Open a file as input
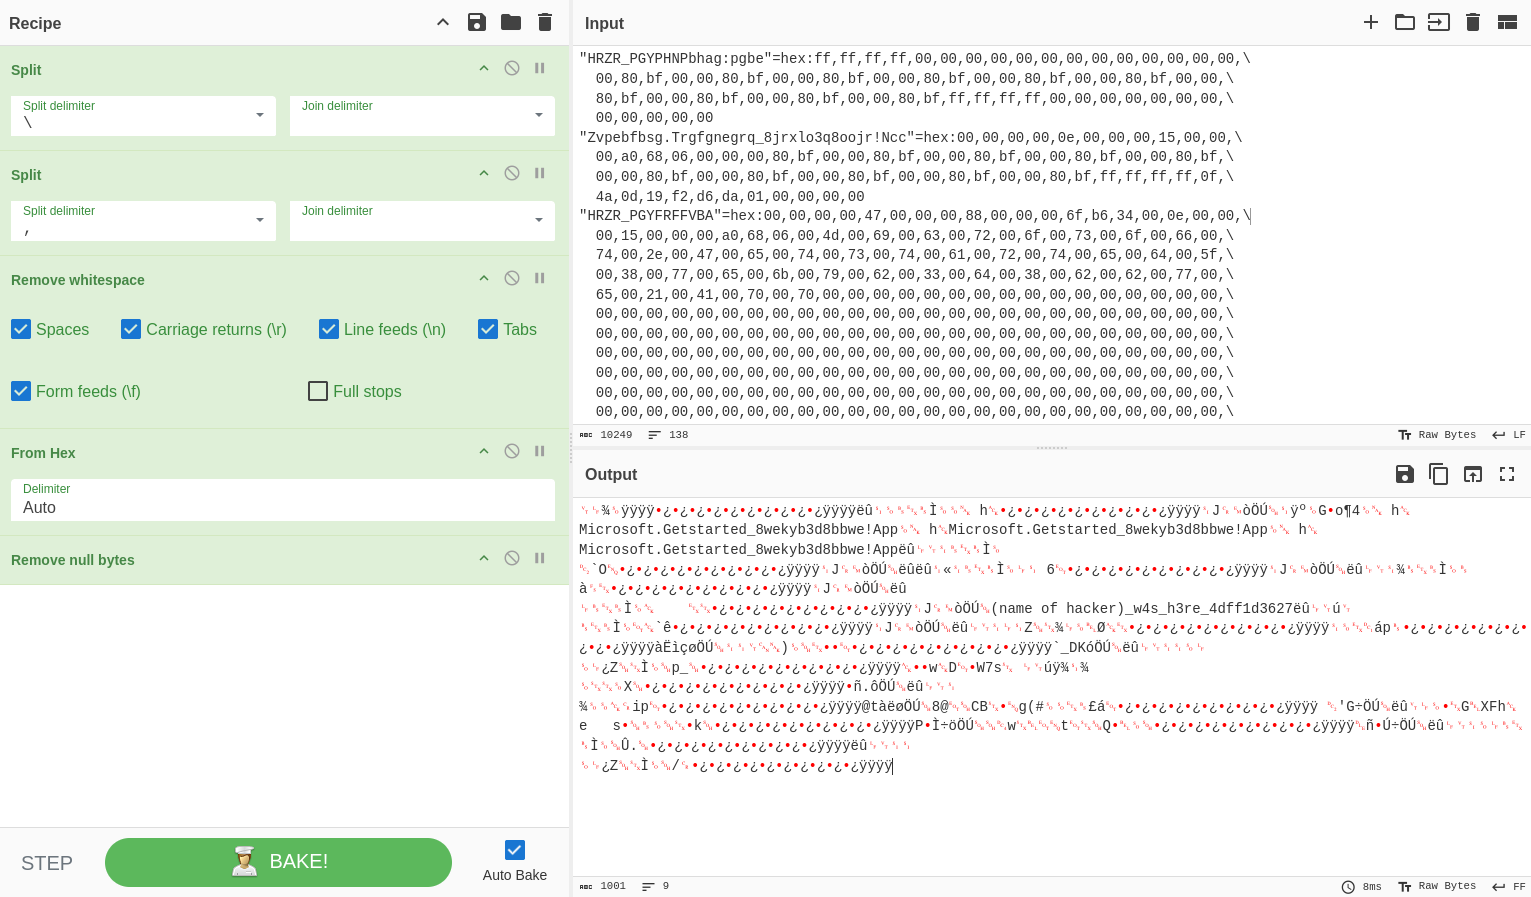The height and width of the screenshot is (897, 1531). point(1405,22)
